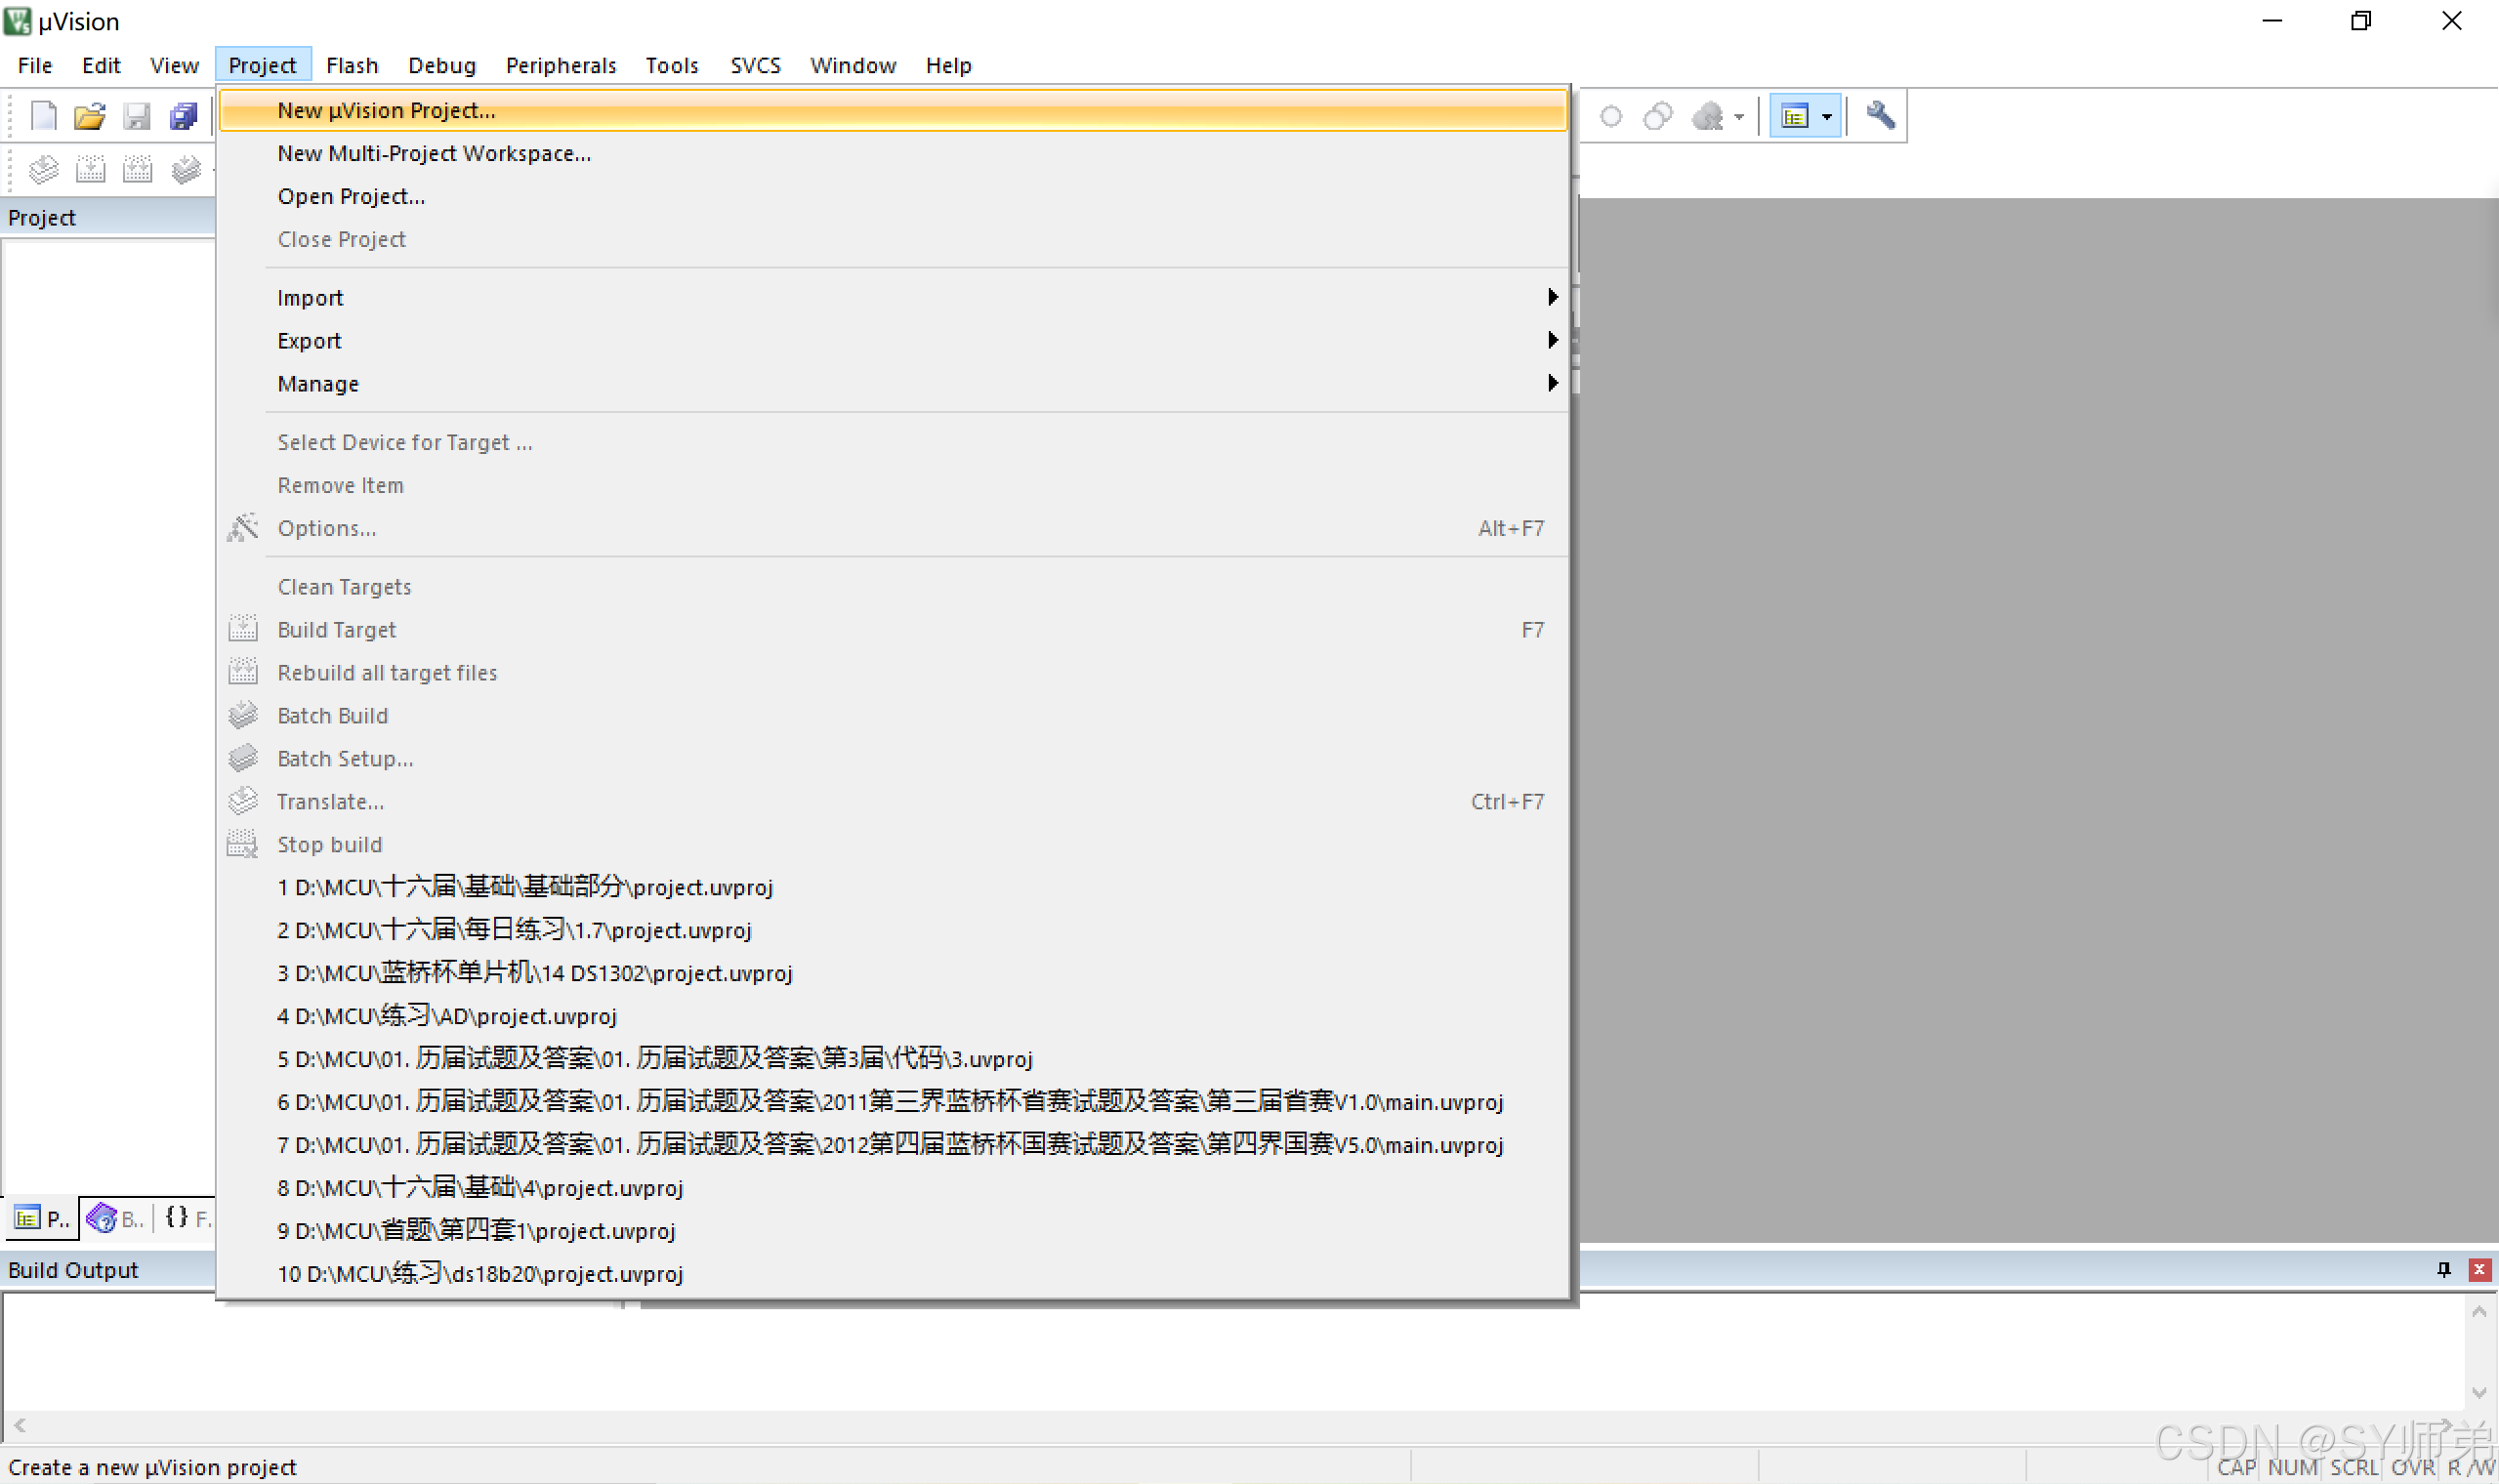Click the Build toolbar icon
The height and width of the screenshot is (1484, 2499).
pyautogui.click(x=90, y=169)
